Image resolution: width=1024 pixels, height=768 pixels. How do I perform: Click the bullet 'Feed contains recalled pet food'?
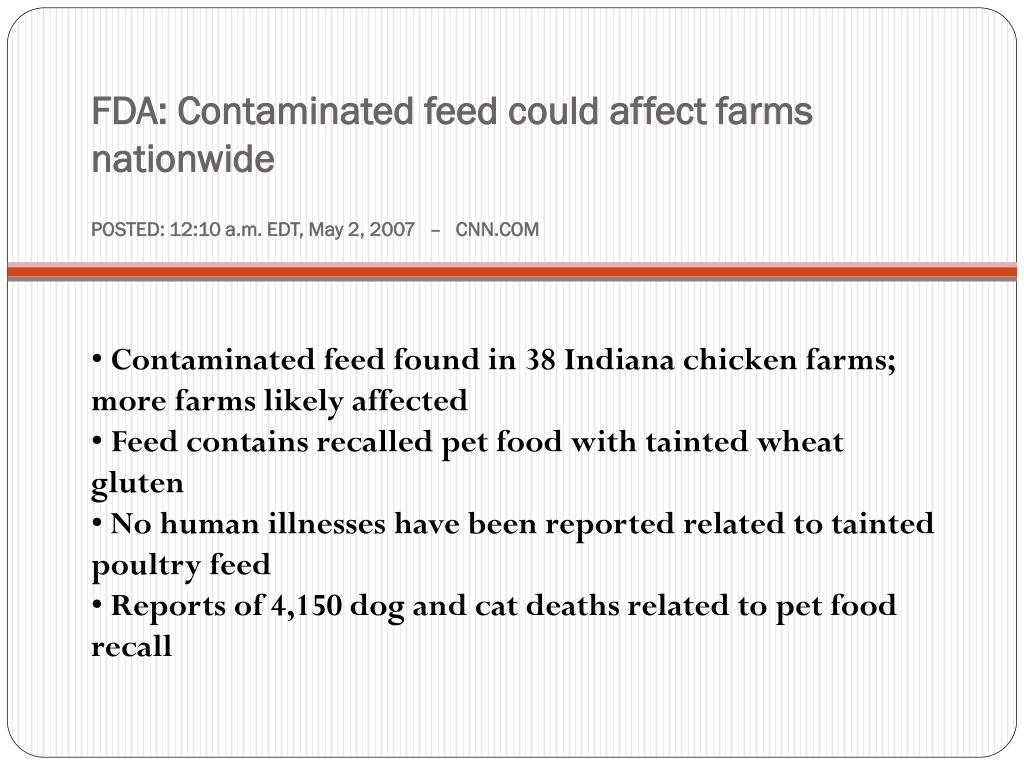pos(468,462)
